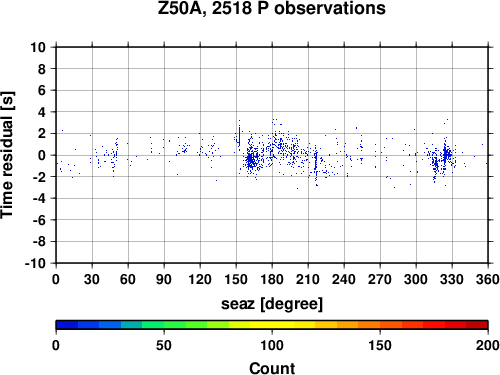
Task: Click the 'Count' colorbar label
Action: (272, 368)
